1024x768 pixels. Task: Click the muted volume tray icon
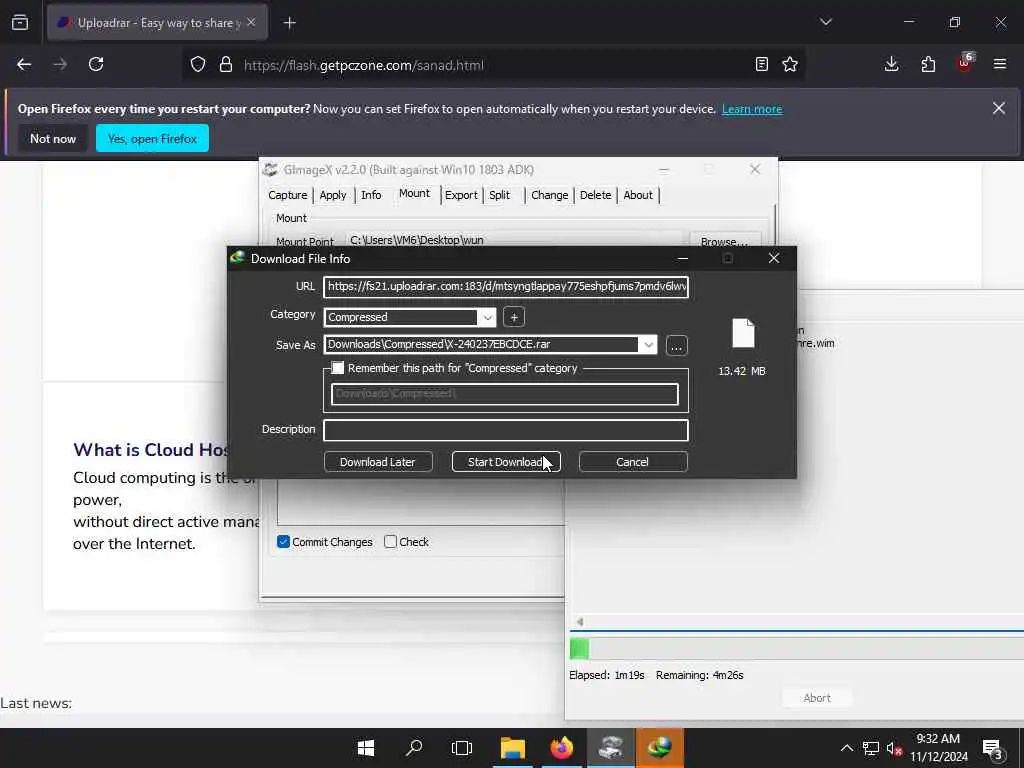pyautogui.click(x=894, y=749)
